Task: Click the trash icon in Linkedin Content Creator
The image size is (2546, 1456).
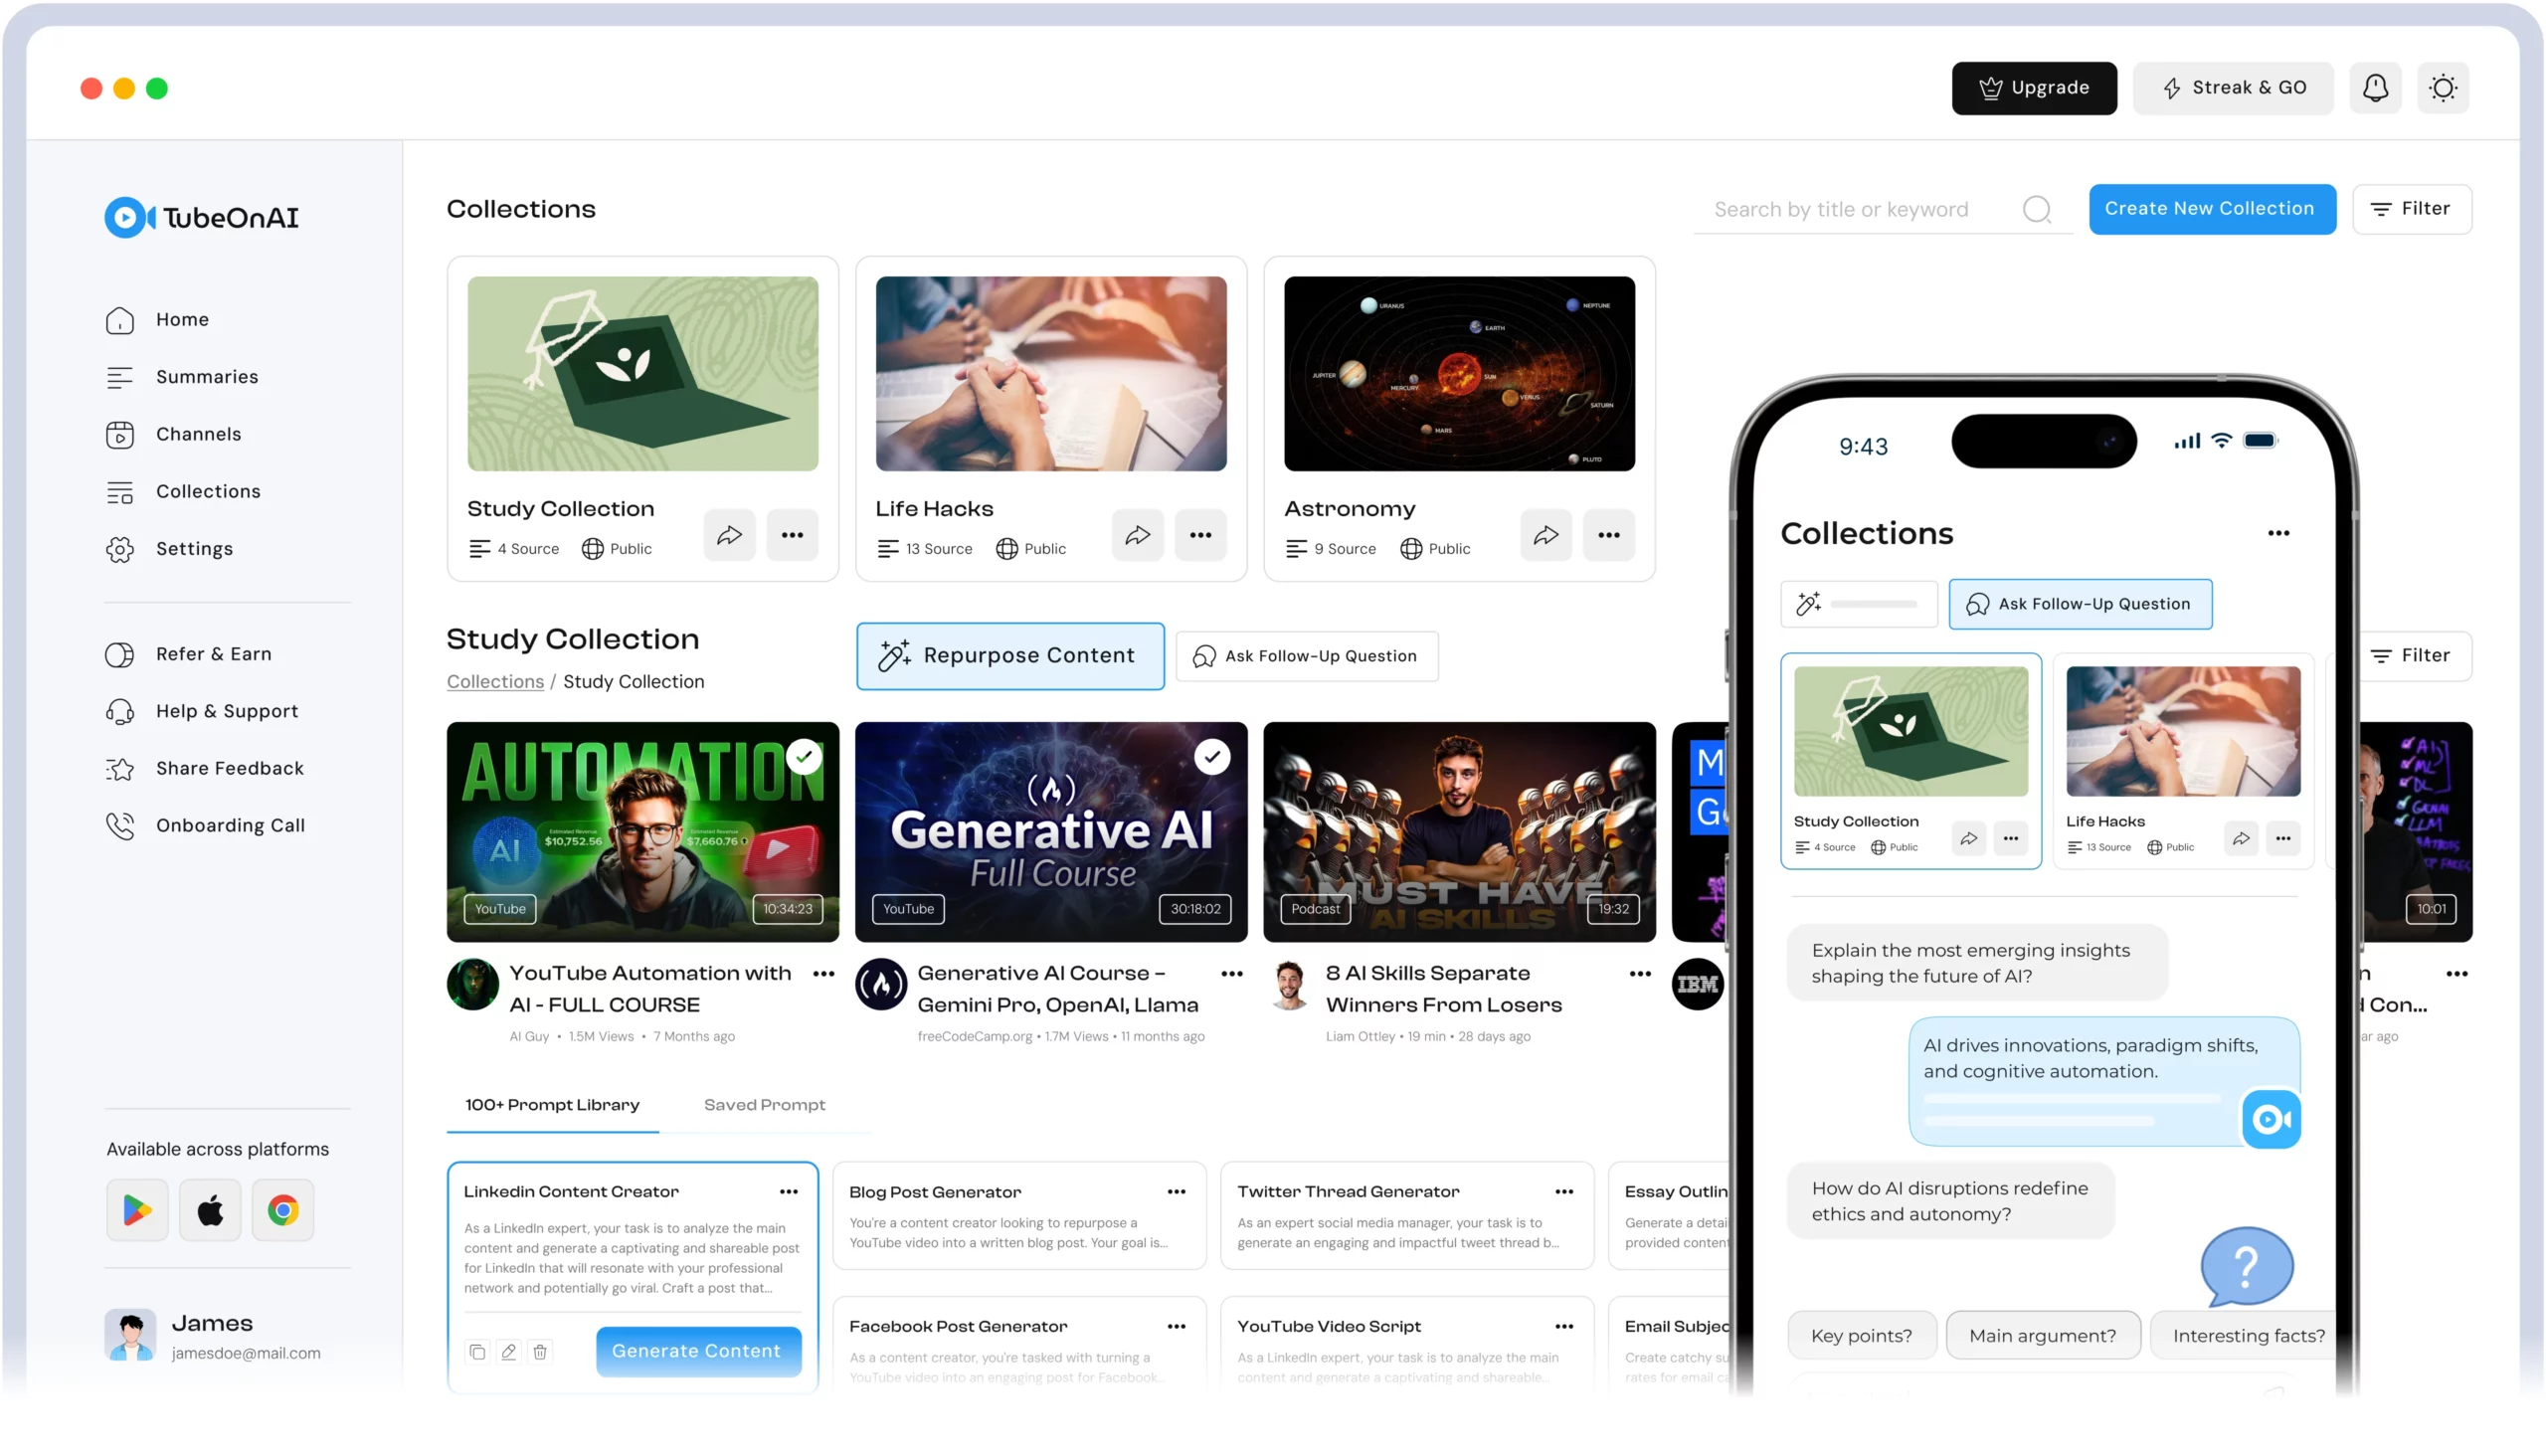Action: coord(540,1352)
